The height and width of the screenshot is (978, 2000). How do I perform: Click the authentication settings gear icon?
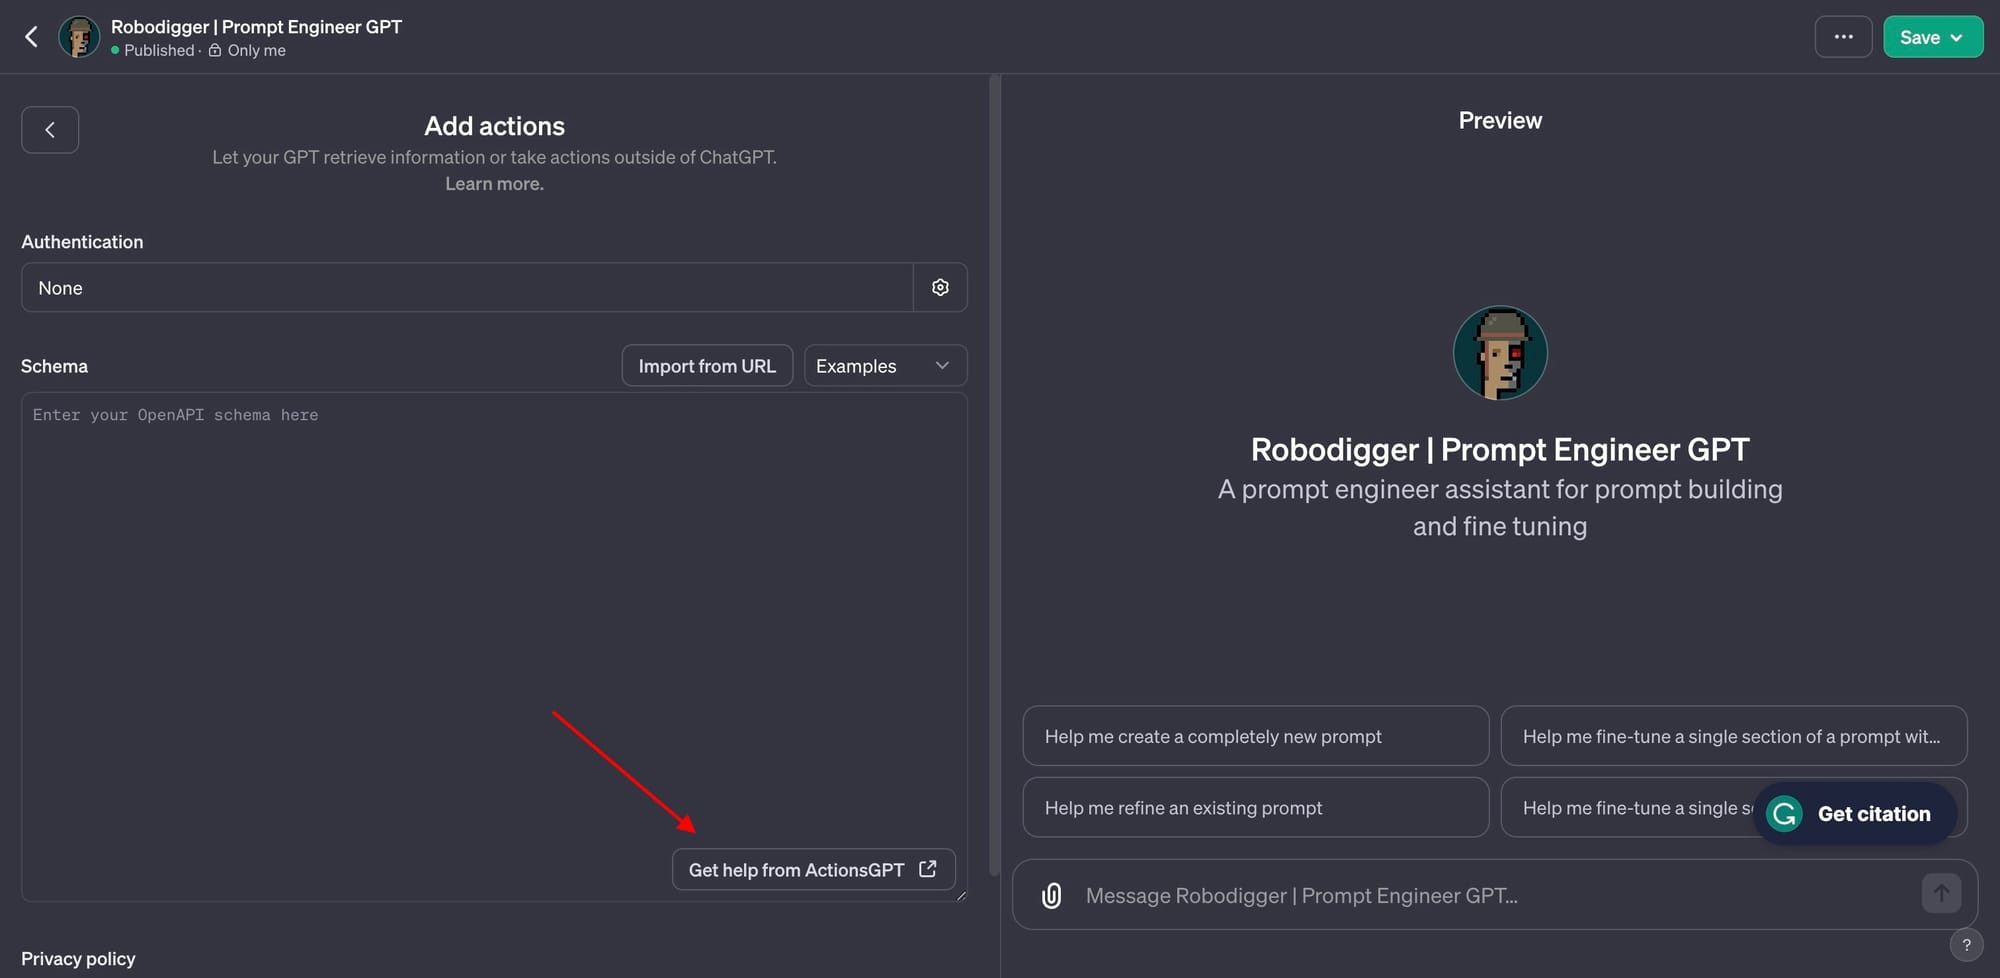click(940, 288)
